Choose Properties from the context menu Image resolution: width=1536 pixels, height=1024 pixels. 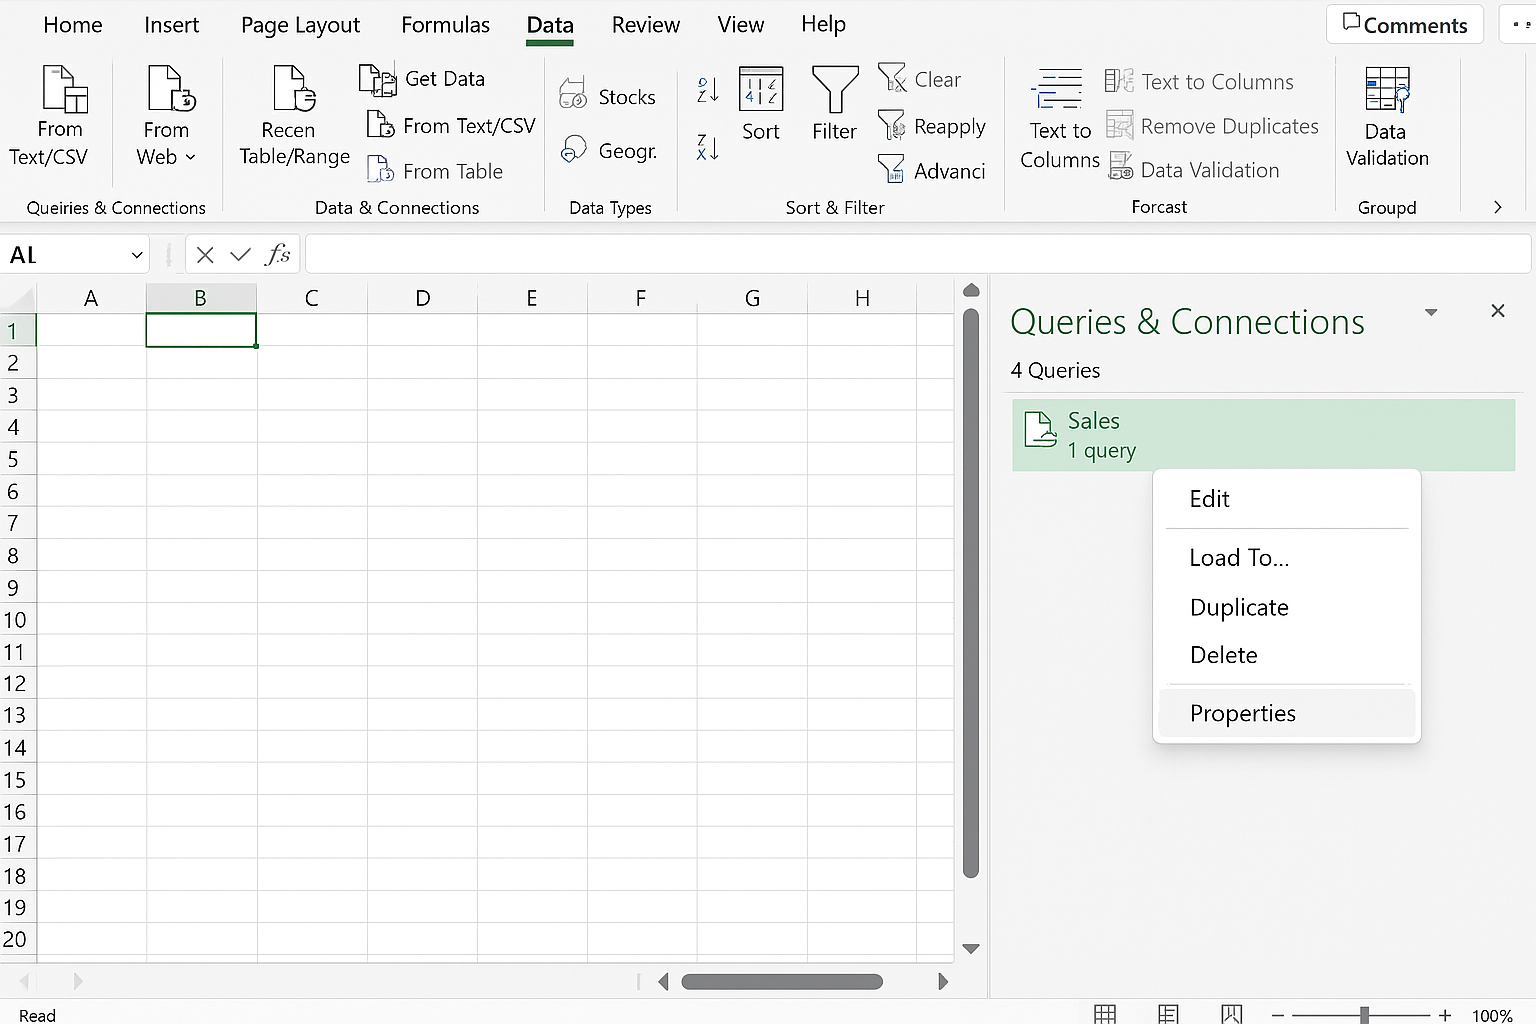point(1287,713)
